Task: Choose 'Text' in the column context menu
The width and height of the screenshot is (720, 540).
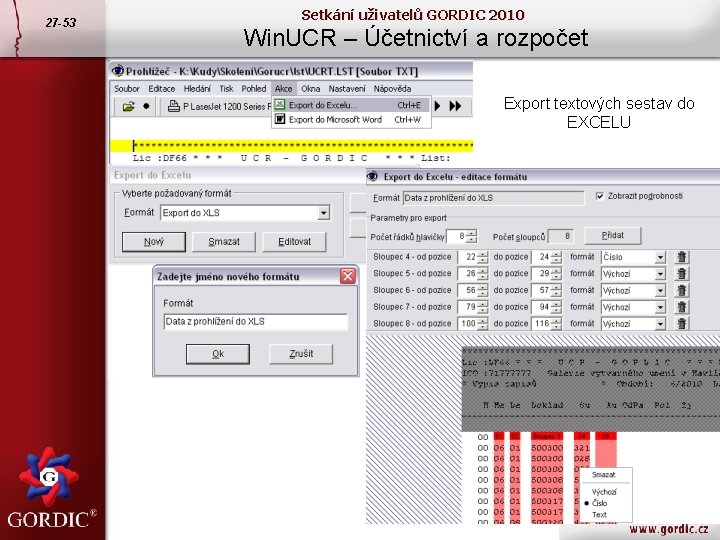Action: click(x=599, y=515)
